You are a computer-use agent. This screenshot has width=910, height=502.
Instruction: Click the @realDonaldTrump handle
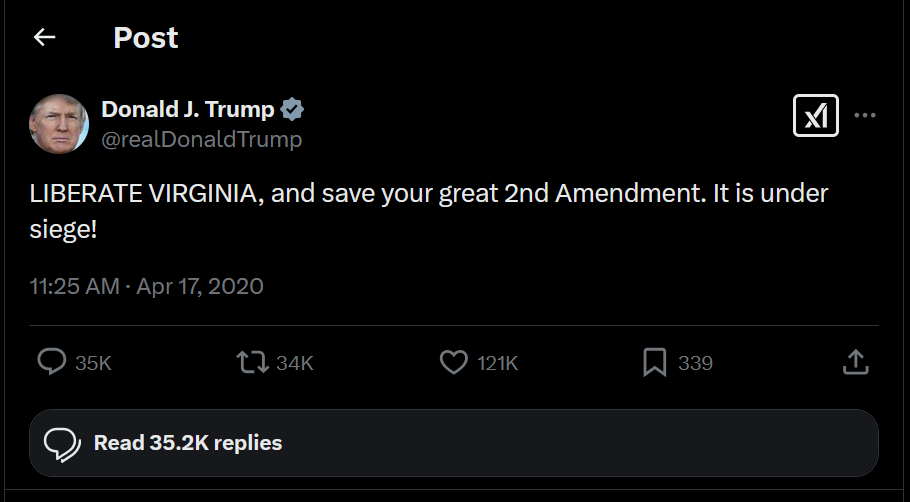201,139
